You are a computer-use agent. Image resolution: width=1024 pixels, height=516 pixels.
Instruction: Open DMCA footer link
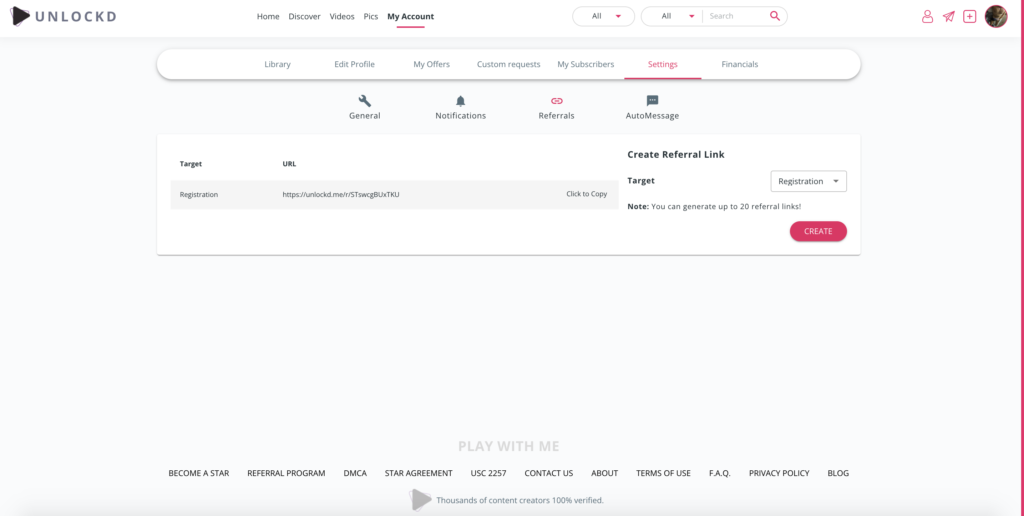point(355,473)
